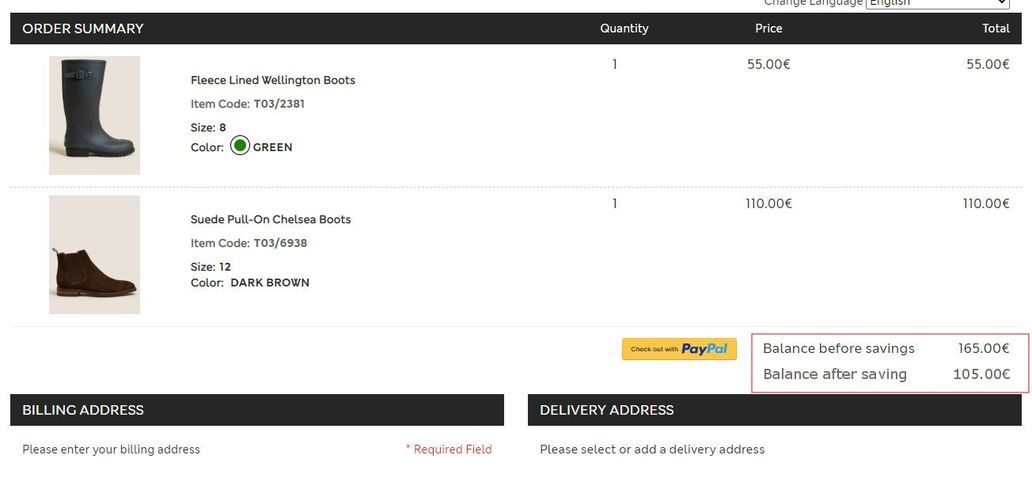Click the Balance before savings amount
Screen dimensions: 1032x478
point(983,349)
